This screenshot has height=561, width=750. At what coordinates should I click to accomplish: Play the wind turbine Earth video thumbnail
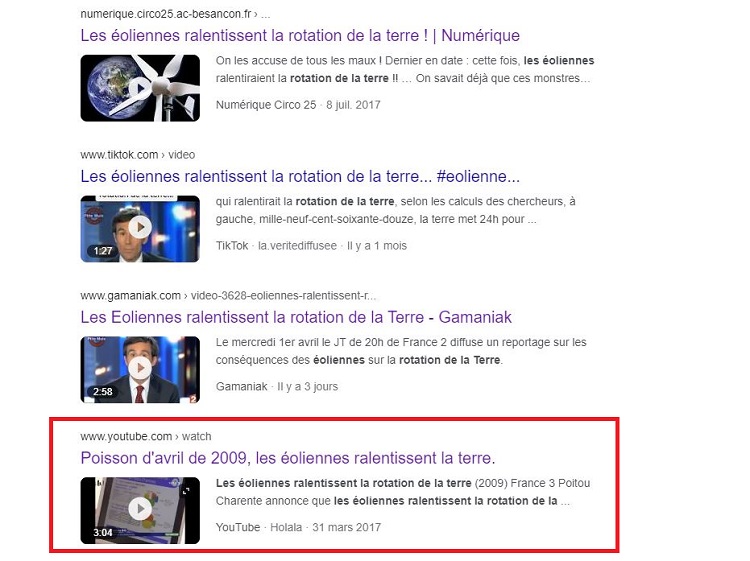pyautogui.click(x=140, y=88)
